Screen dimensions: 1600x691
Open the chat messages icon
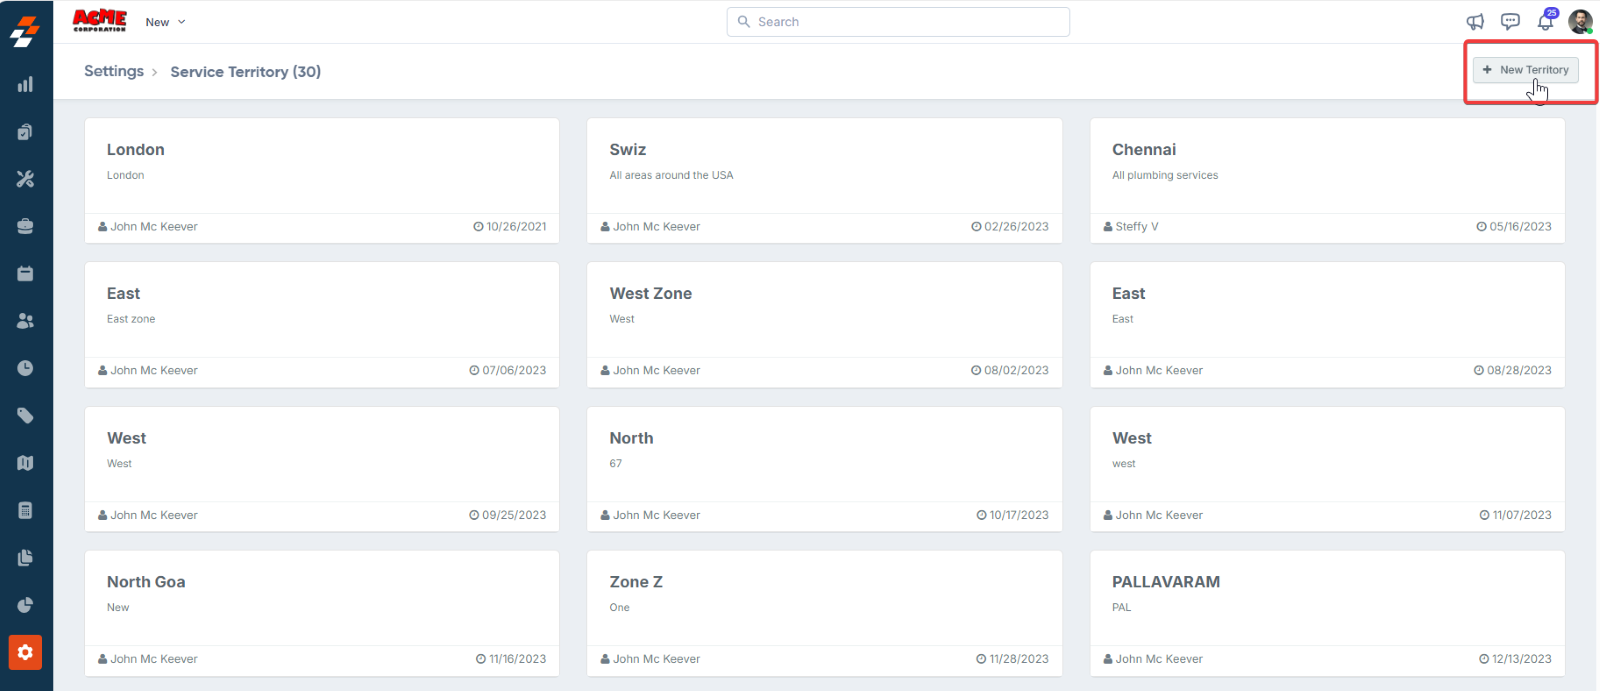[1510, 22]
